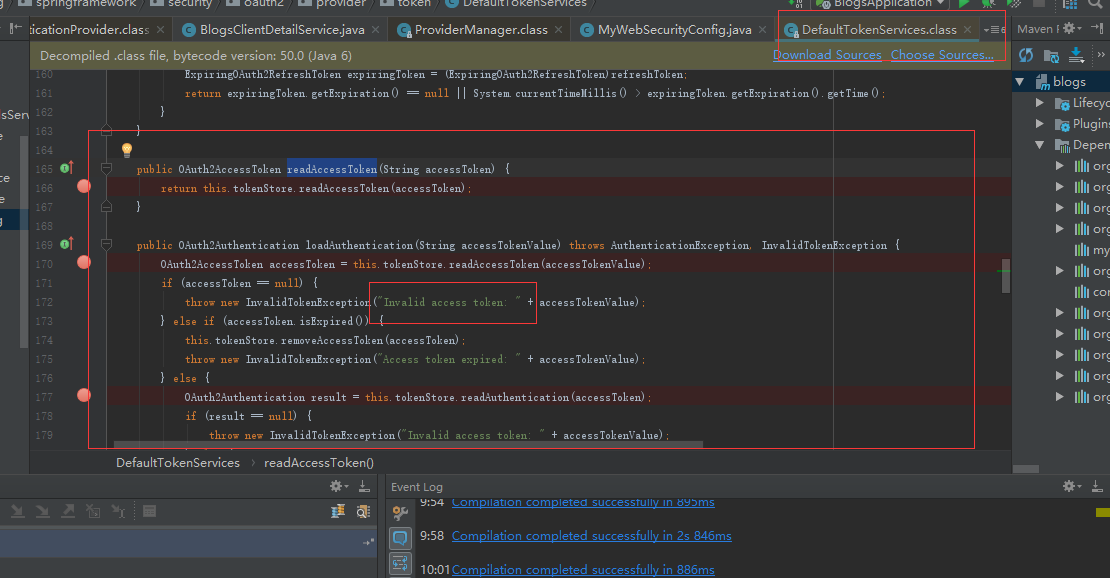Screen dimensions: 1110x578
Task: Toggle the breakpoint on line 177
Action: pyautogui.click(x=83, y=395)
